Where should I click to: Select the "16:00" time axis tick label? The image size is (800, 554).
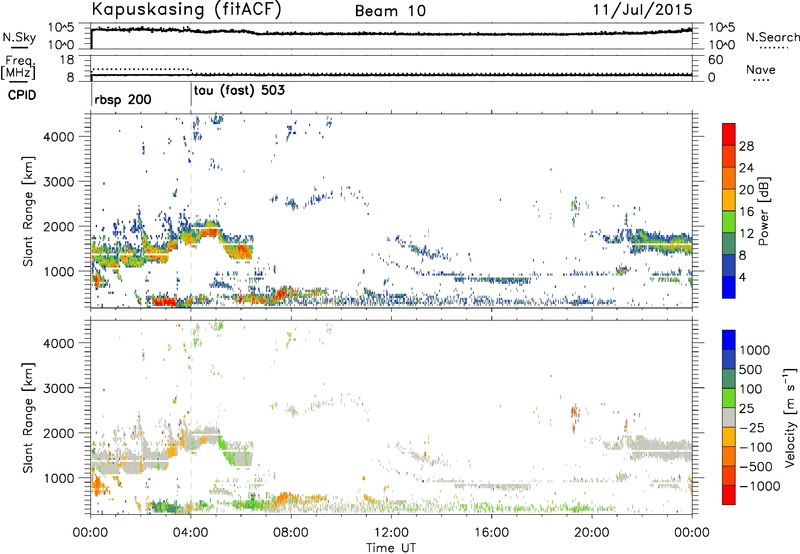491,533
